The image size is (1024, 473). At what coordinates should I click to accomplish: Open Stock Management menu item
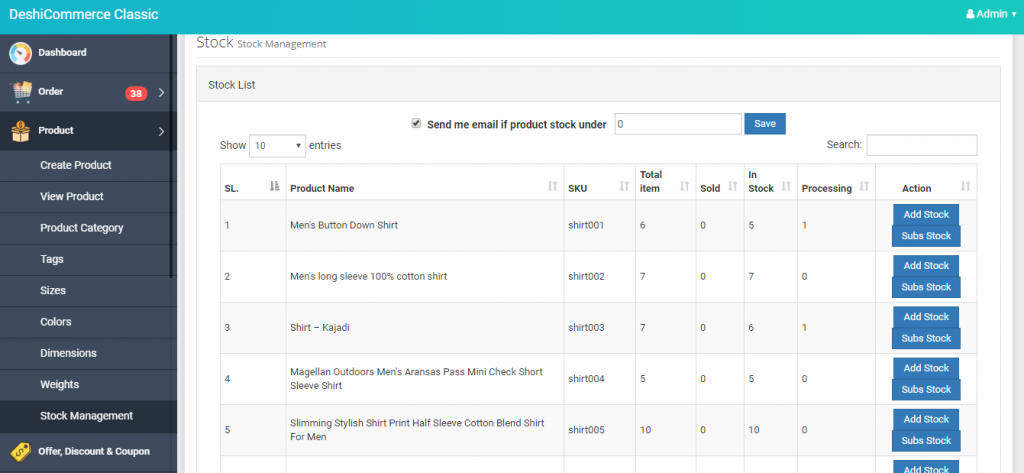click(85, 416)
